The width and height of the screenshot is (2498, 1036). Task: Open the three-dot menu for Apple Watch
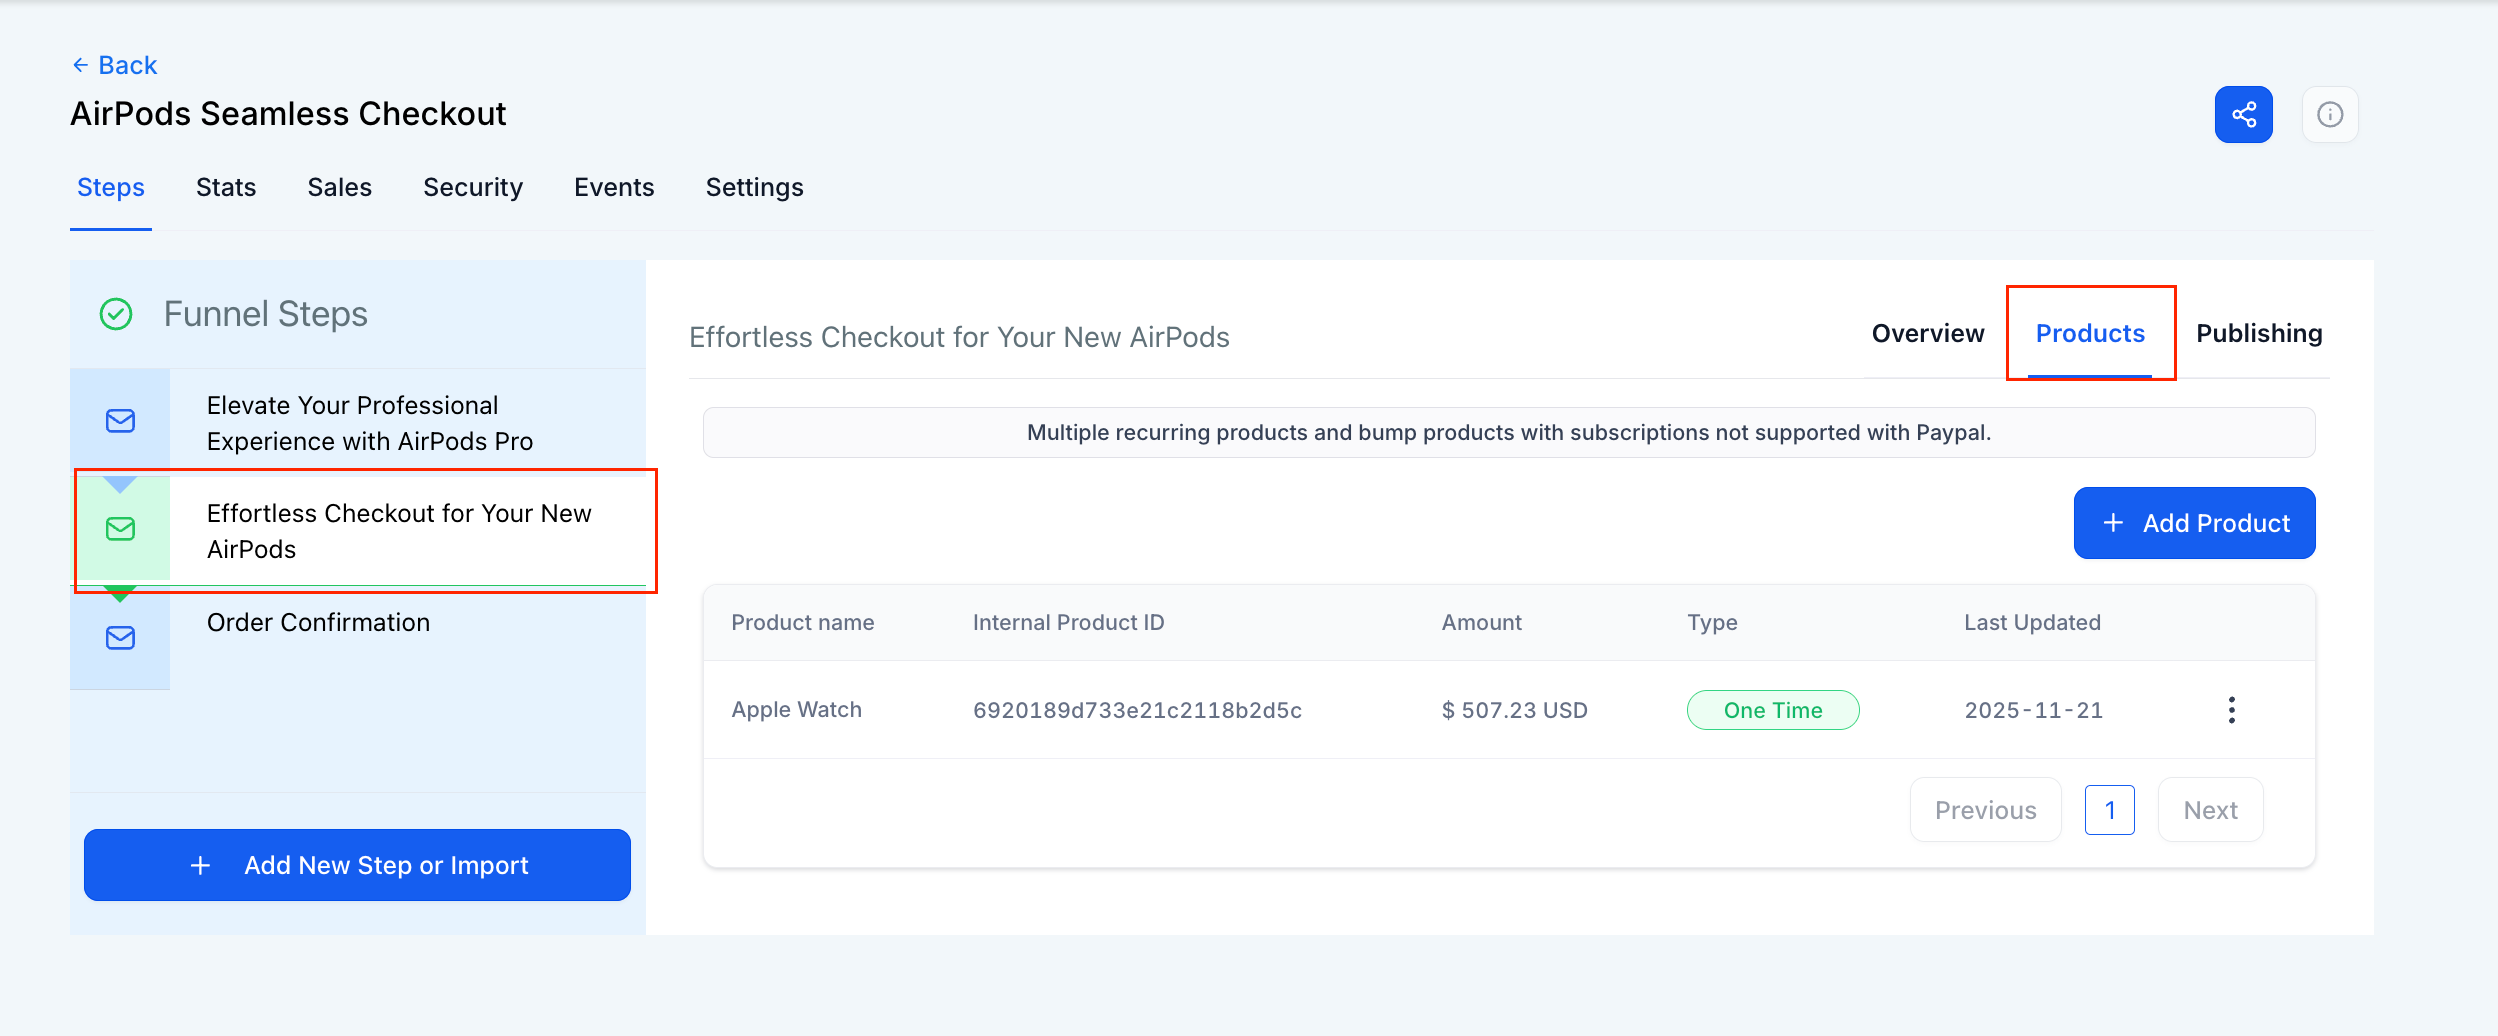point(2231,710)
